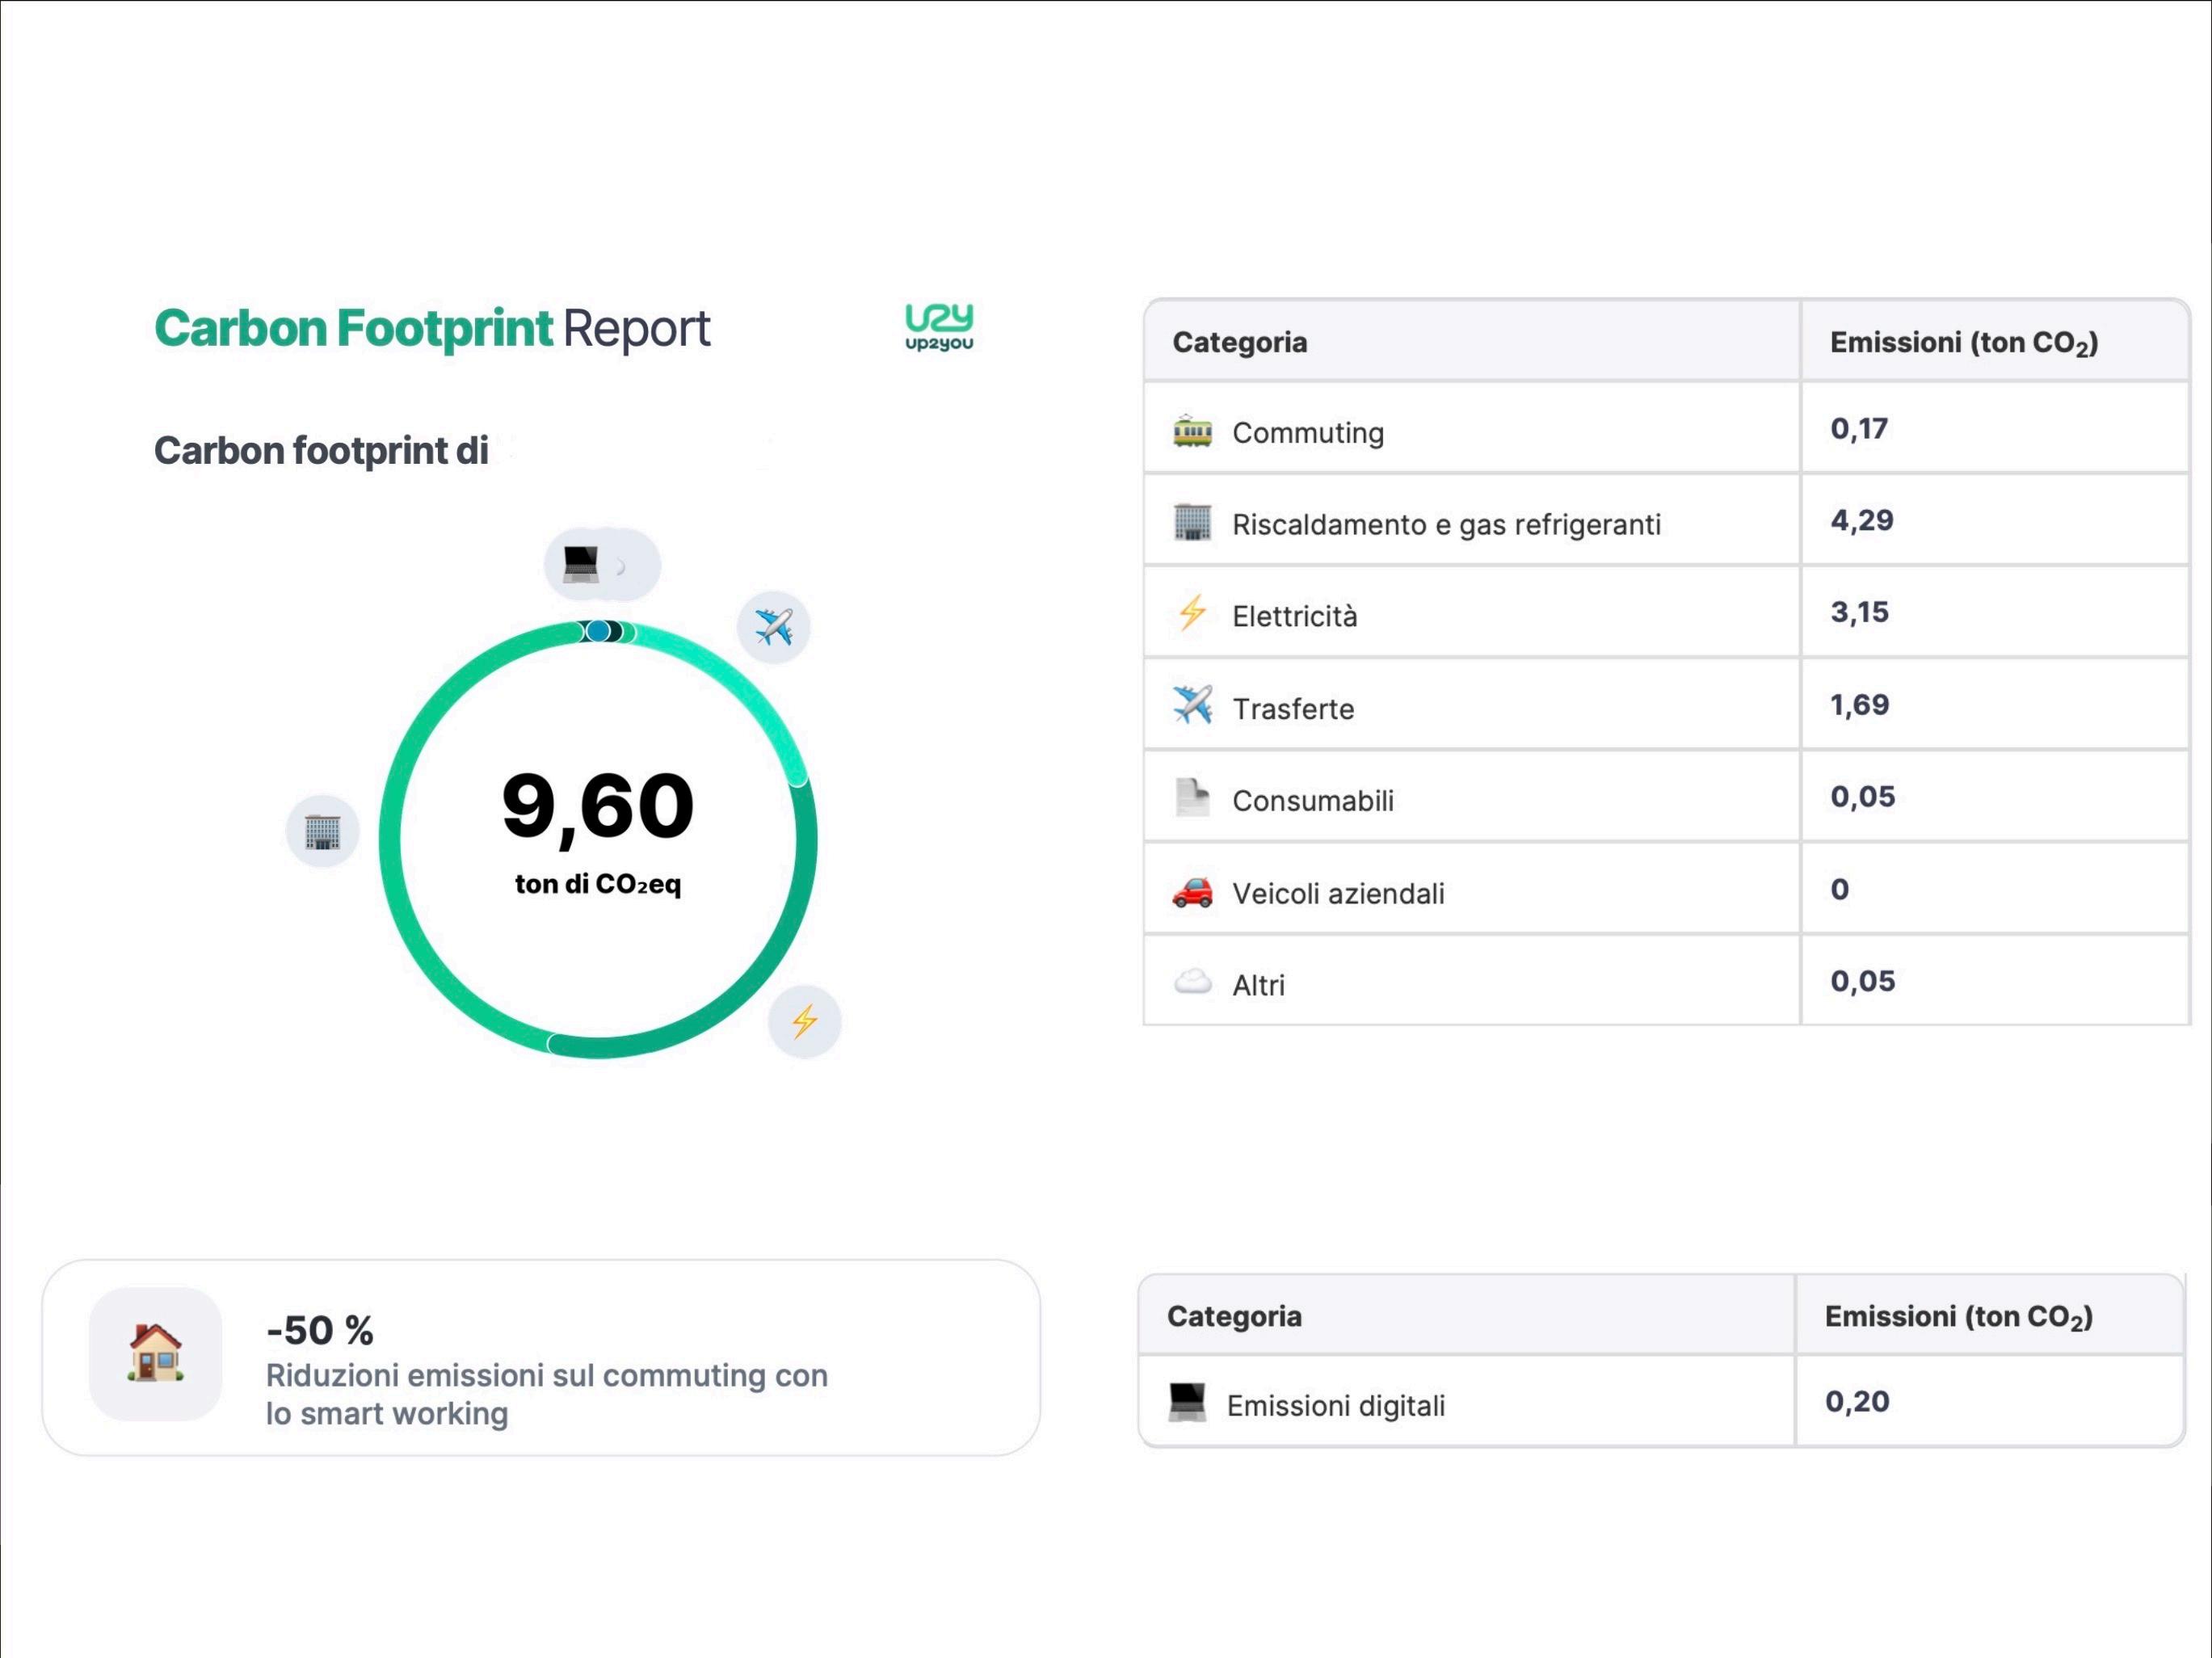Click the Categoria header in top table
The image size is (2212, 1658).
point(1239,342)
